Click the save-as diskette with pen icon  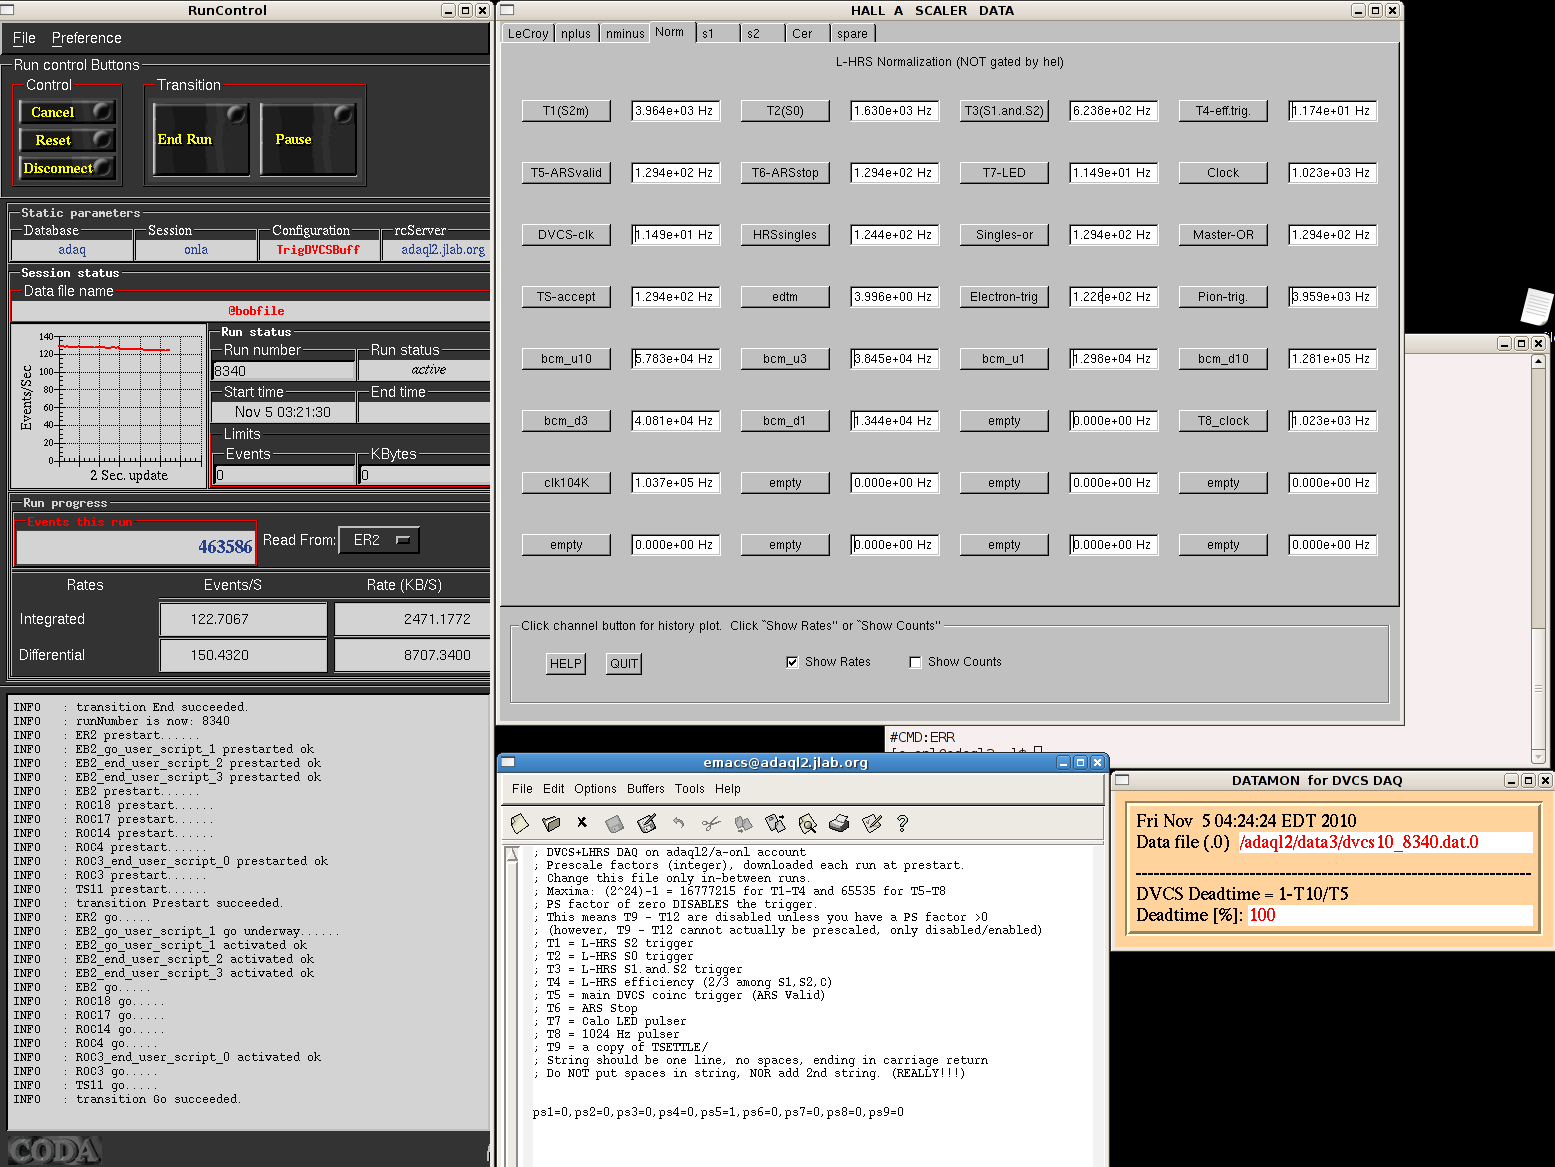click(647, 824)
